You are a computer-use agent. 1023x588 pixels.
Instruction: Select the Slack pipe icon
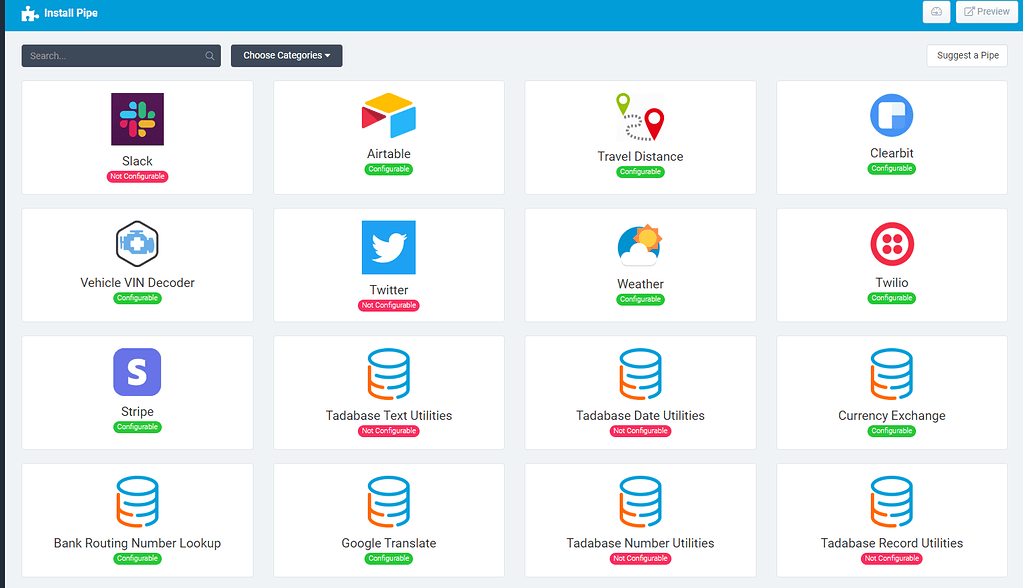tap(137, 118)
